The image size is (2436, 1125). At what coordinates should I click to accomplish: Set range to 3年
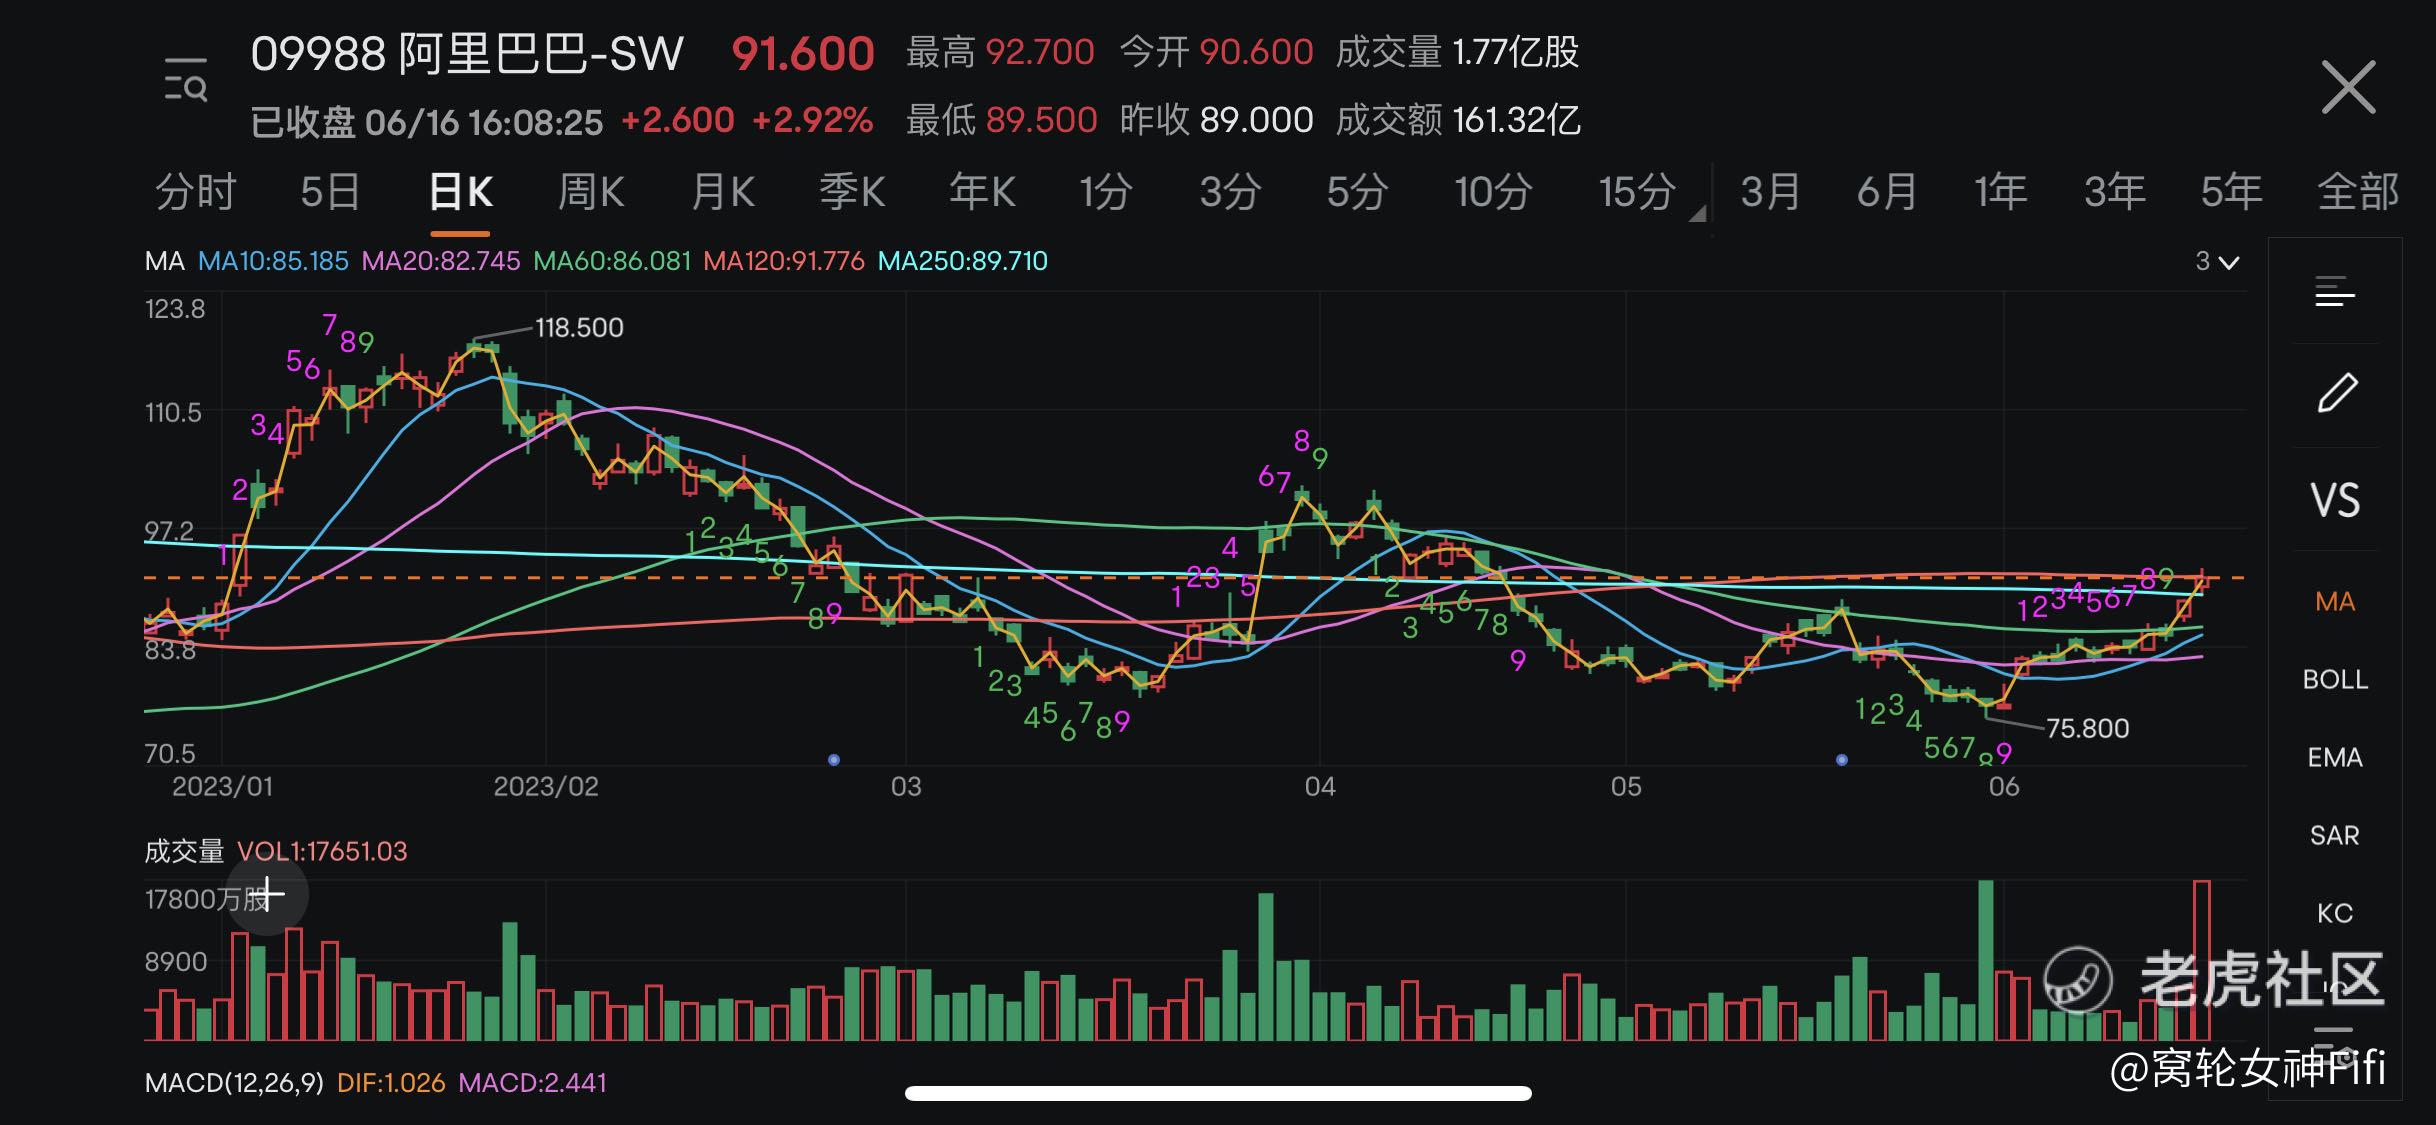pos(2115,191)
